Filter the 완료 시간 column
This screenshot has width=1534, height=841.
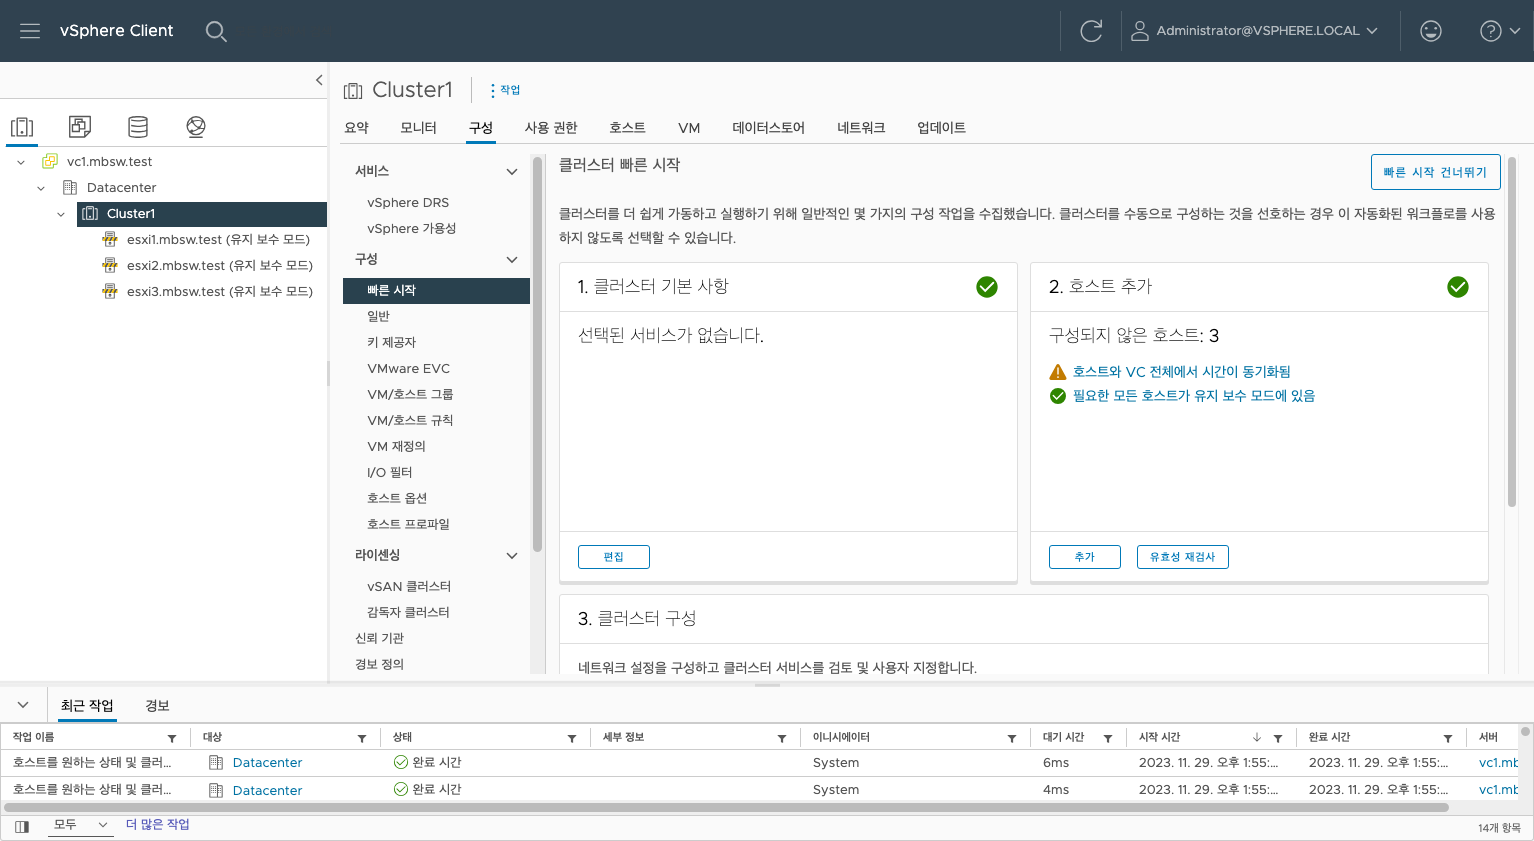pyautogui.click(x=1448, y=738)
